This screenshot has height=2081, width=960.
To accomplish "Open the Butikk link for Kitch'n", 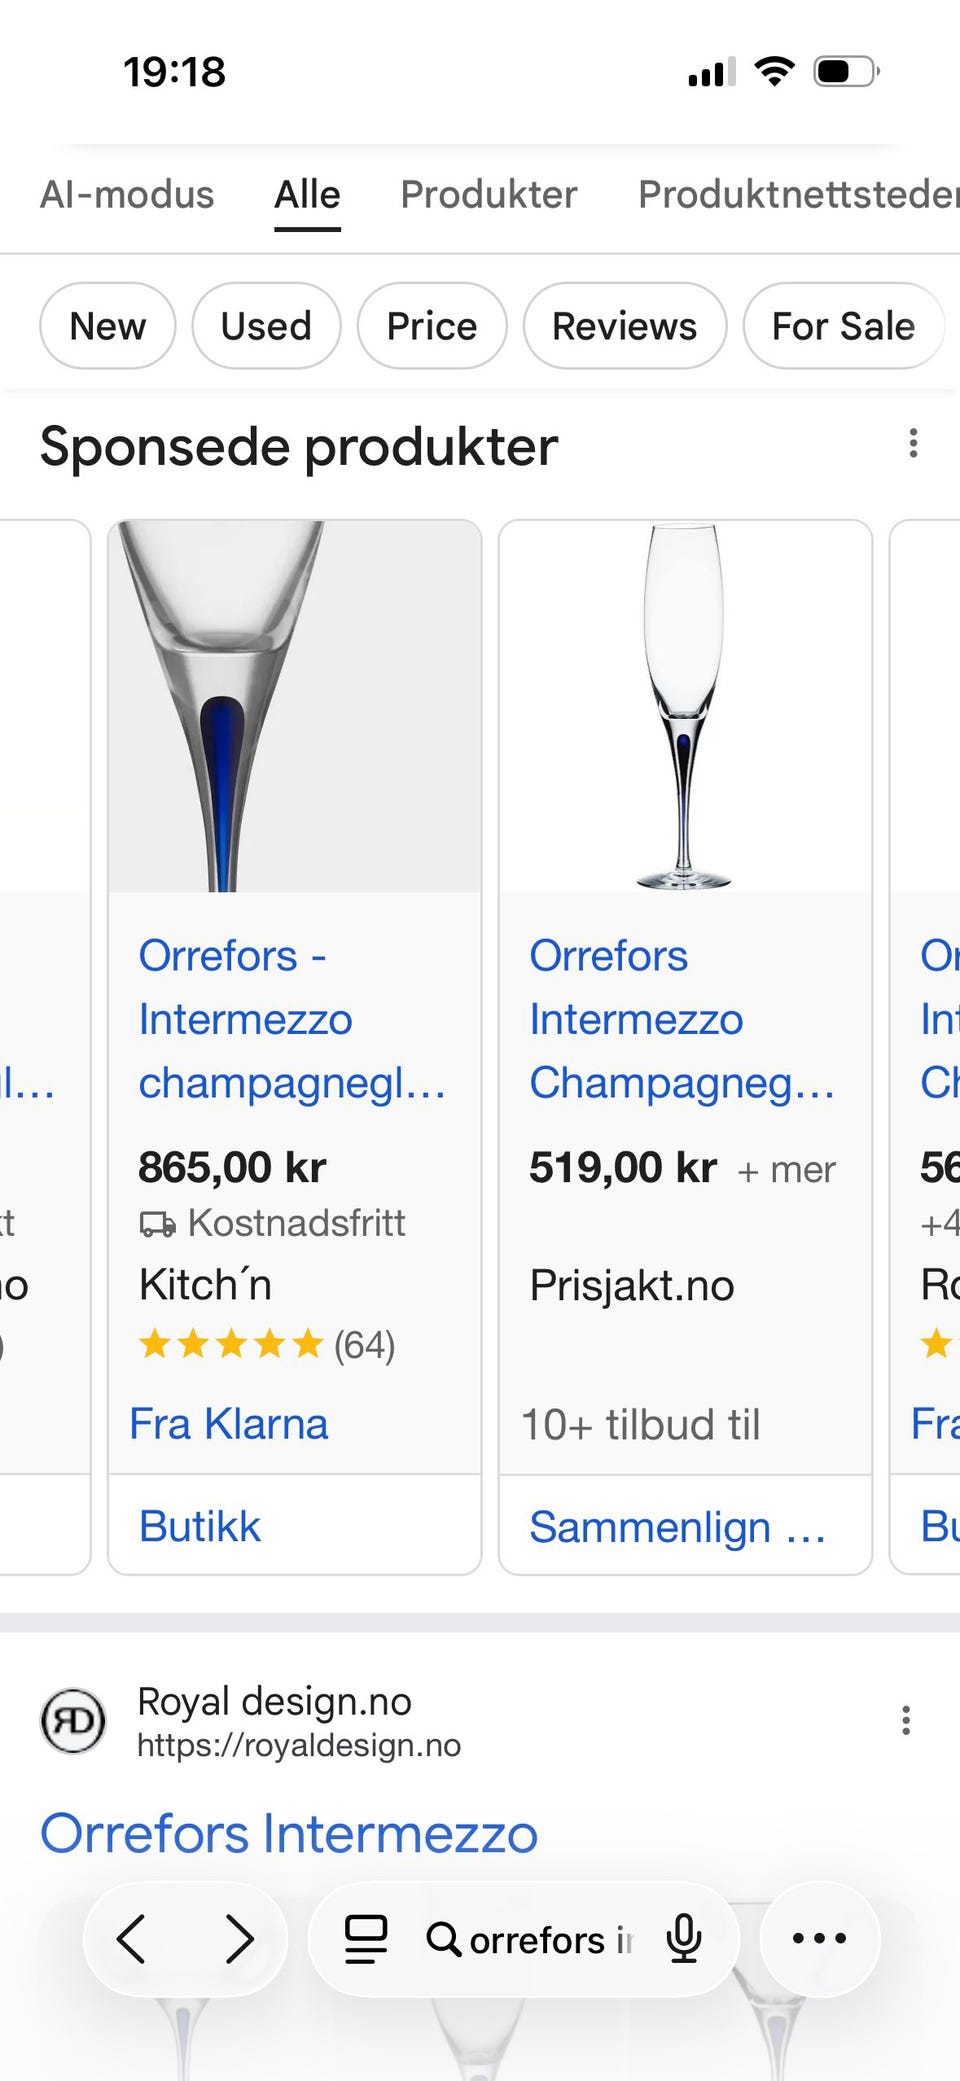I will coord(200,1526).
